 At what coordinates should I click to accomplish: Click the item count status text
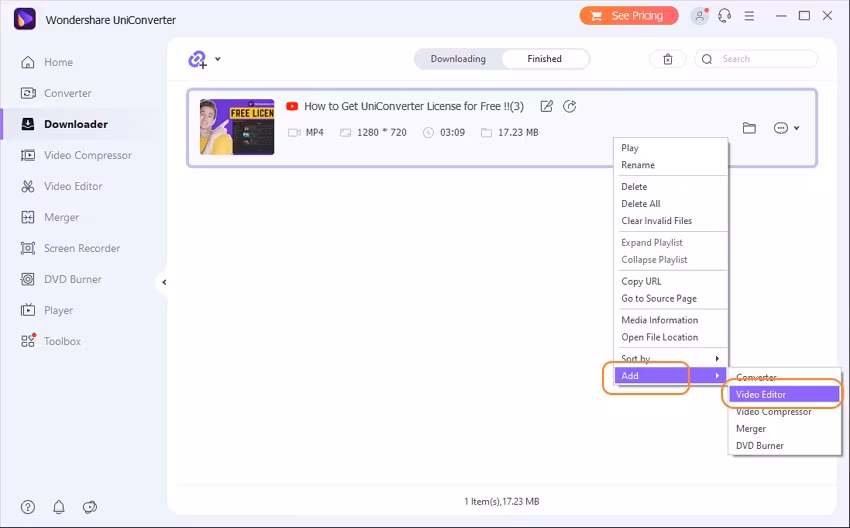501,501
